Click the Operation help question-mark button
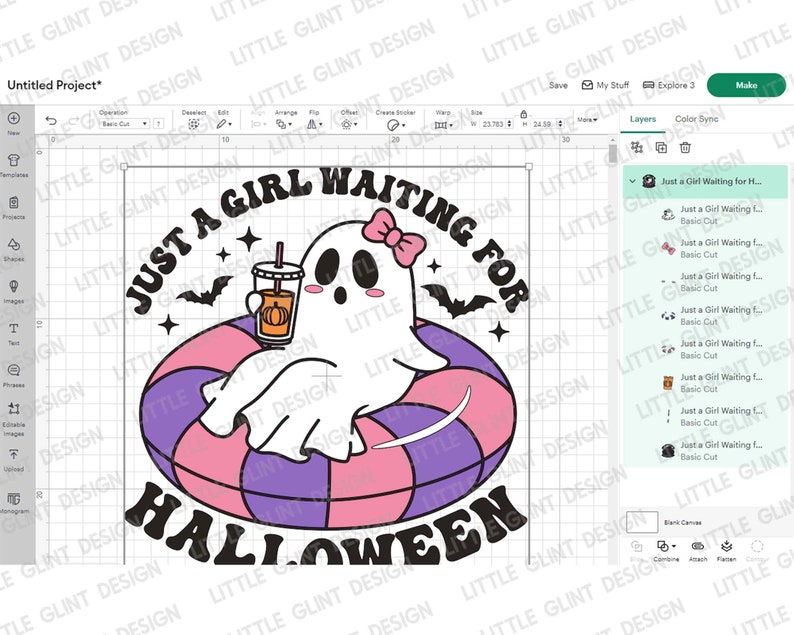This screenshot has height=635, width=794. click(158, 124)
